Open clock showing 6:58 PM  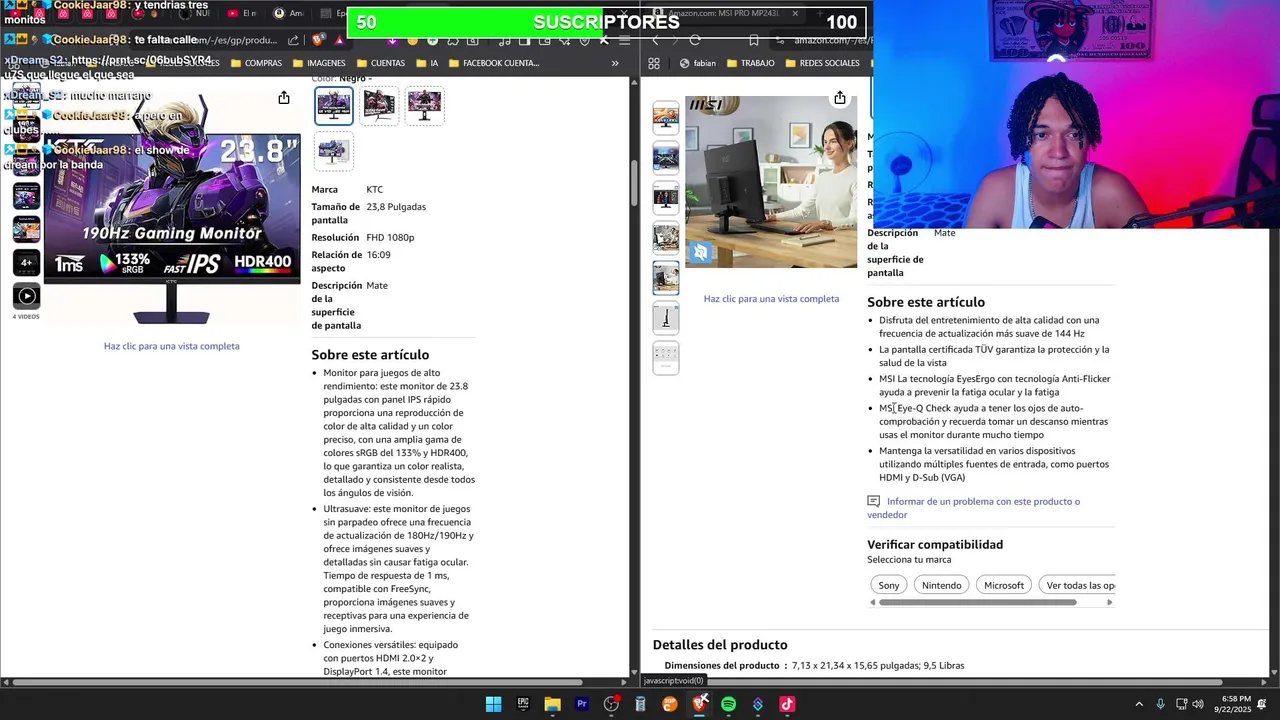pyautogui.click(x=1232, y=704)
